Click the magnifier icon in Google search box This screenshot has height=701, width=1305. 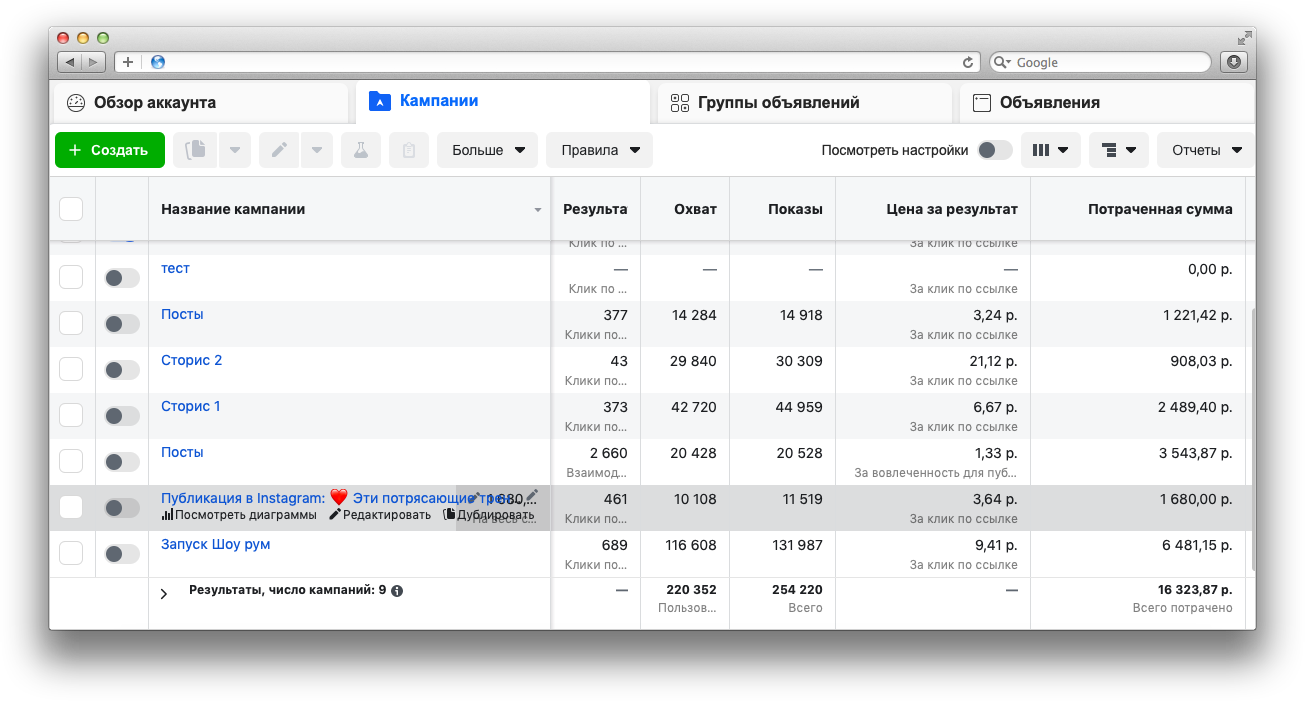point(1003,62)
